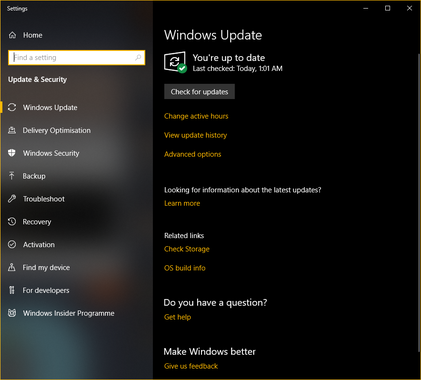Open For developers settings
This screenshot has height=380, width=421.
(x=46, y=290)
